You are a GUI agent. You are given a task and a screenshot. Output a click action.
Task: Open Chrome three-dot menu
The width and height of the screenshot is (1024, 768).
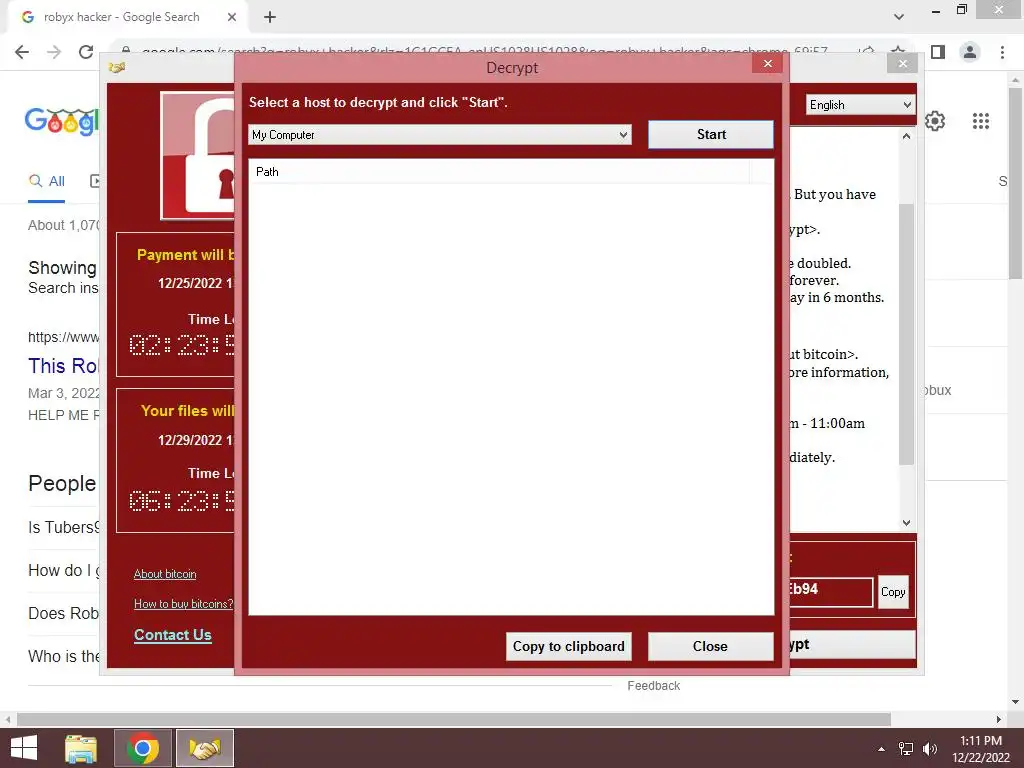click(1002, 52)
